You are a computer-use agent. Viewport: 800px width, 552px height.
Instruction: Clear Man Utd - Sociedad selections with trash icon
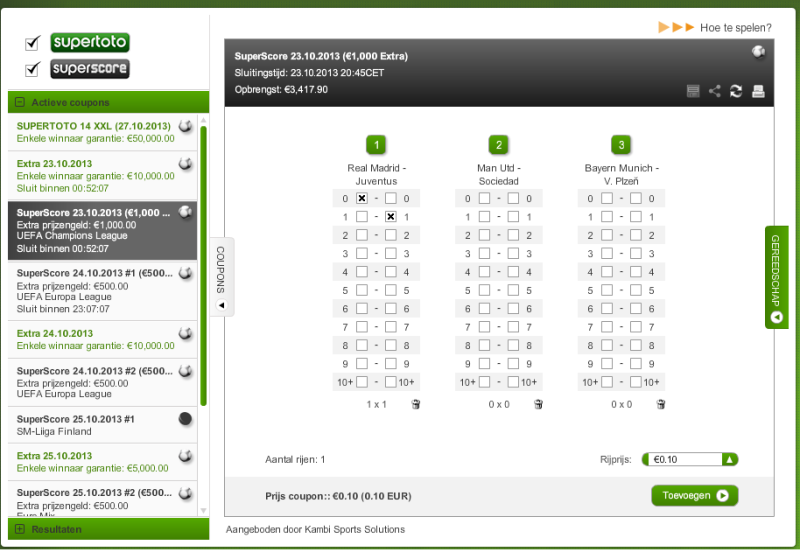tap(538, 404)
